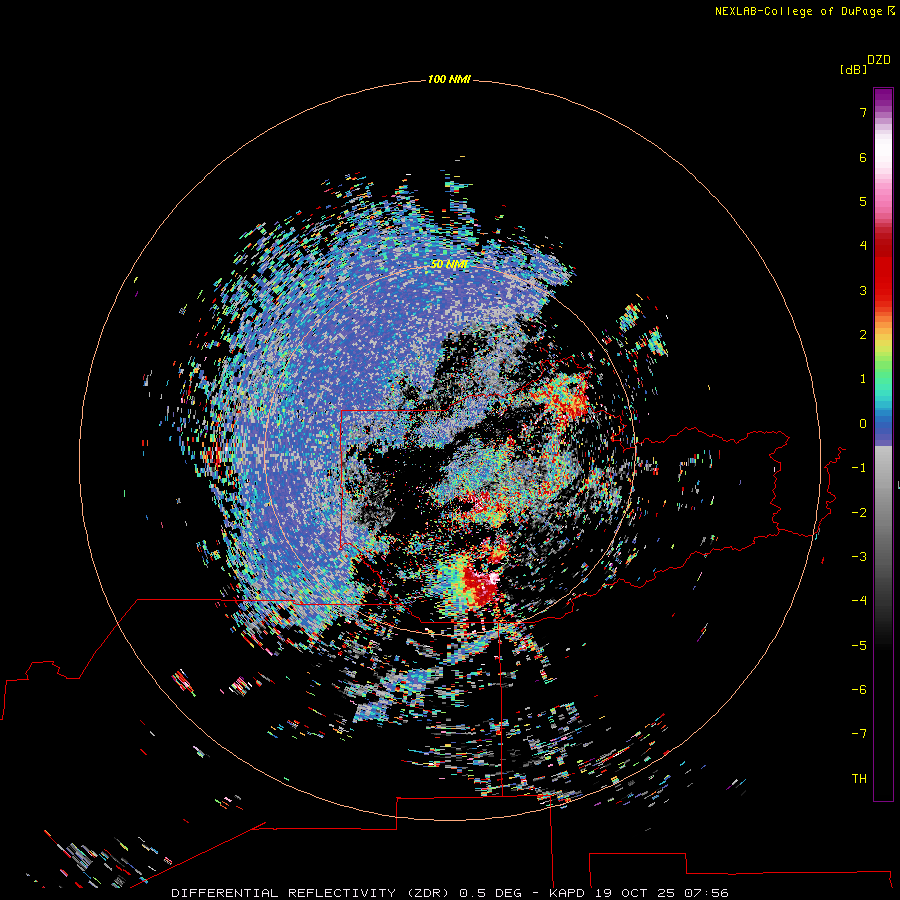This screenshot has width=900, height=900.
Task: Click the 100 NMI range ring label
Action: coord(449,79)
